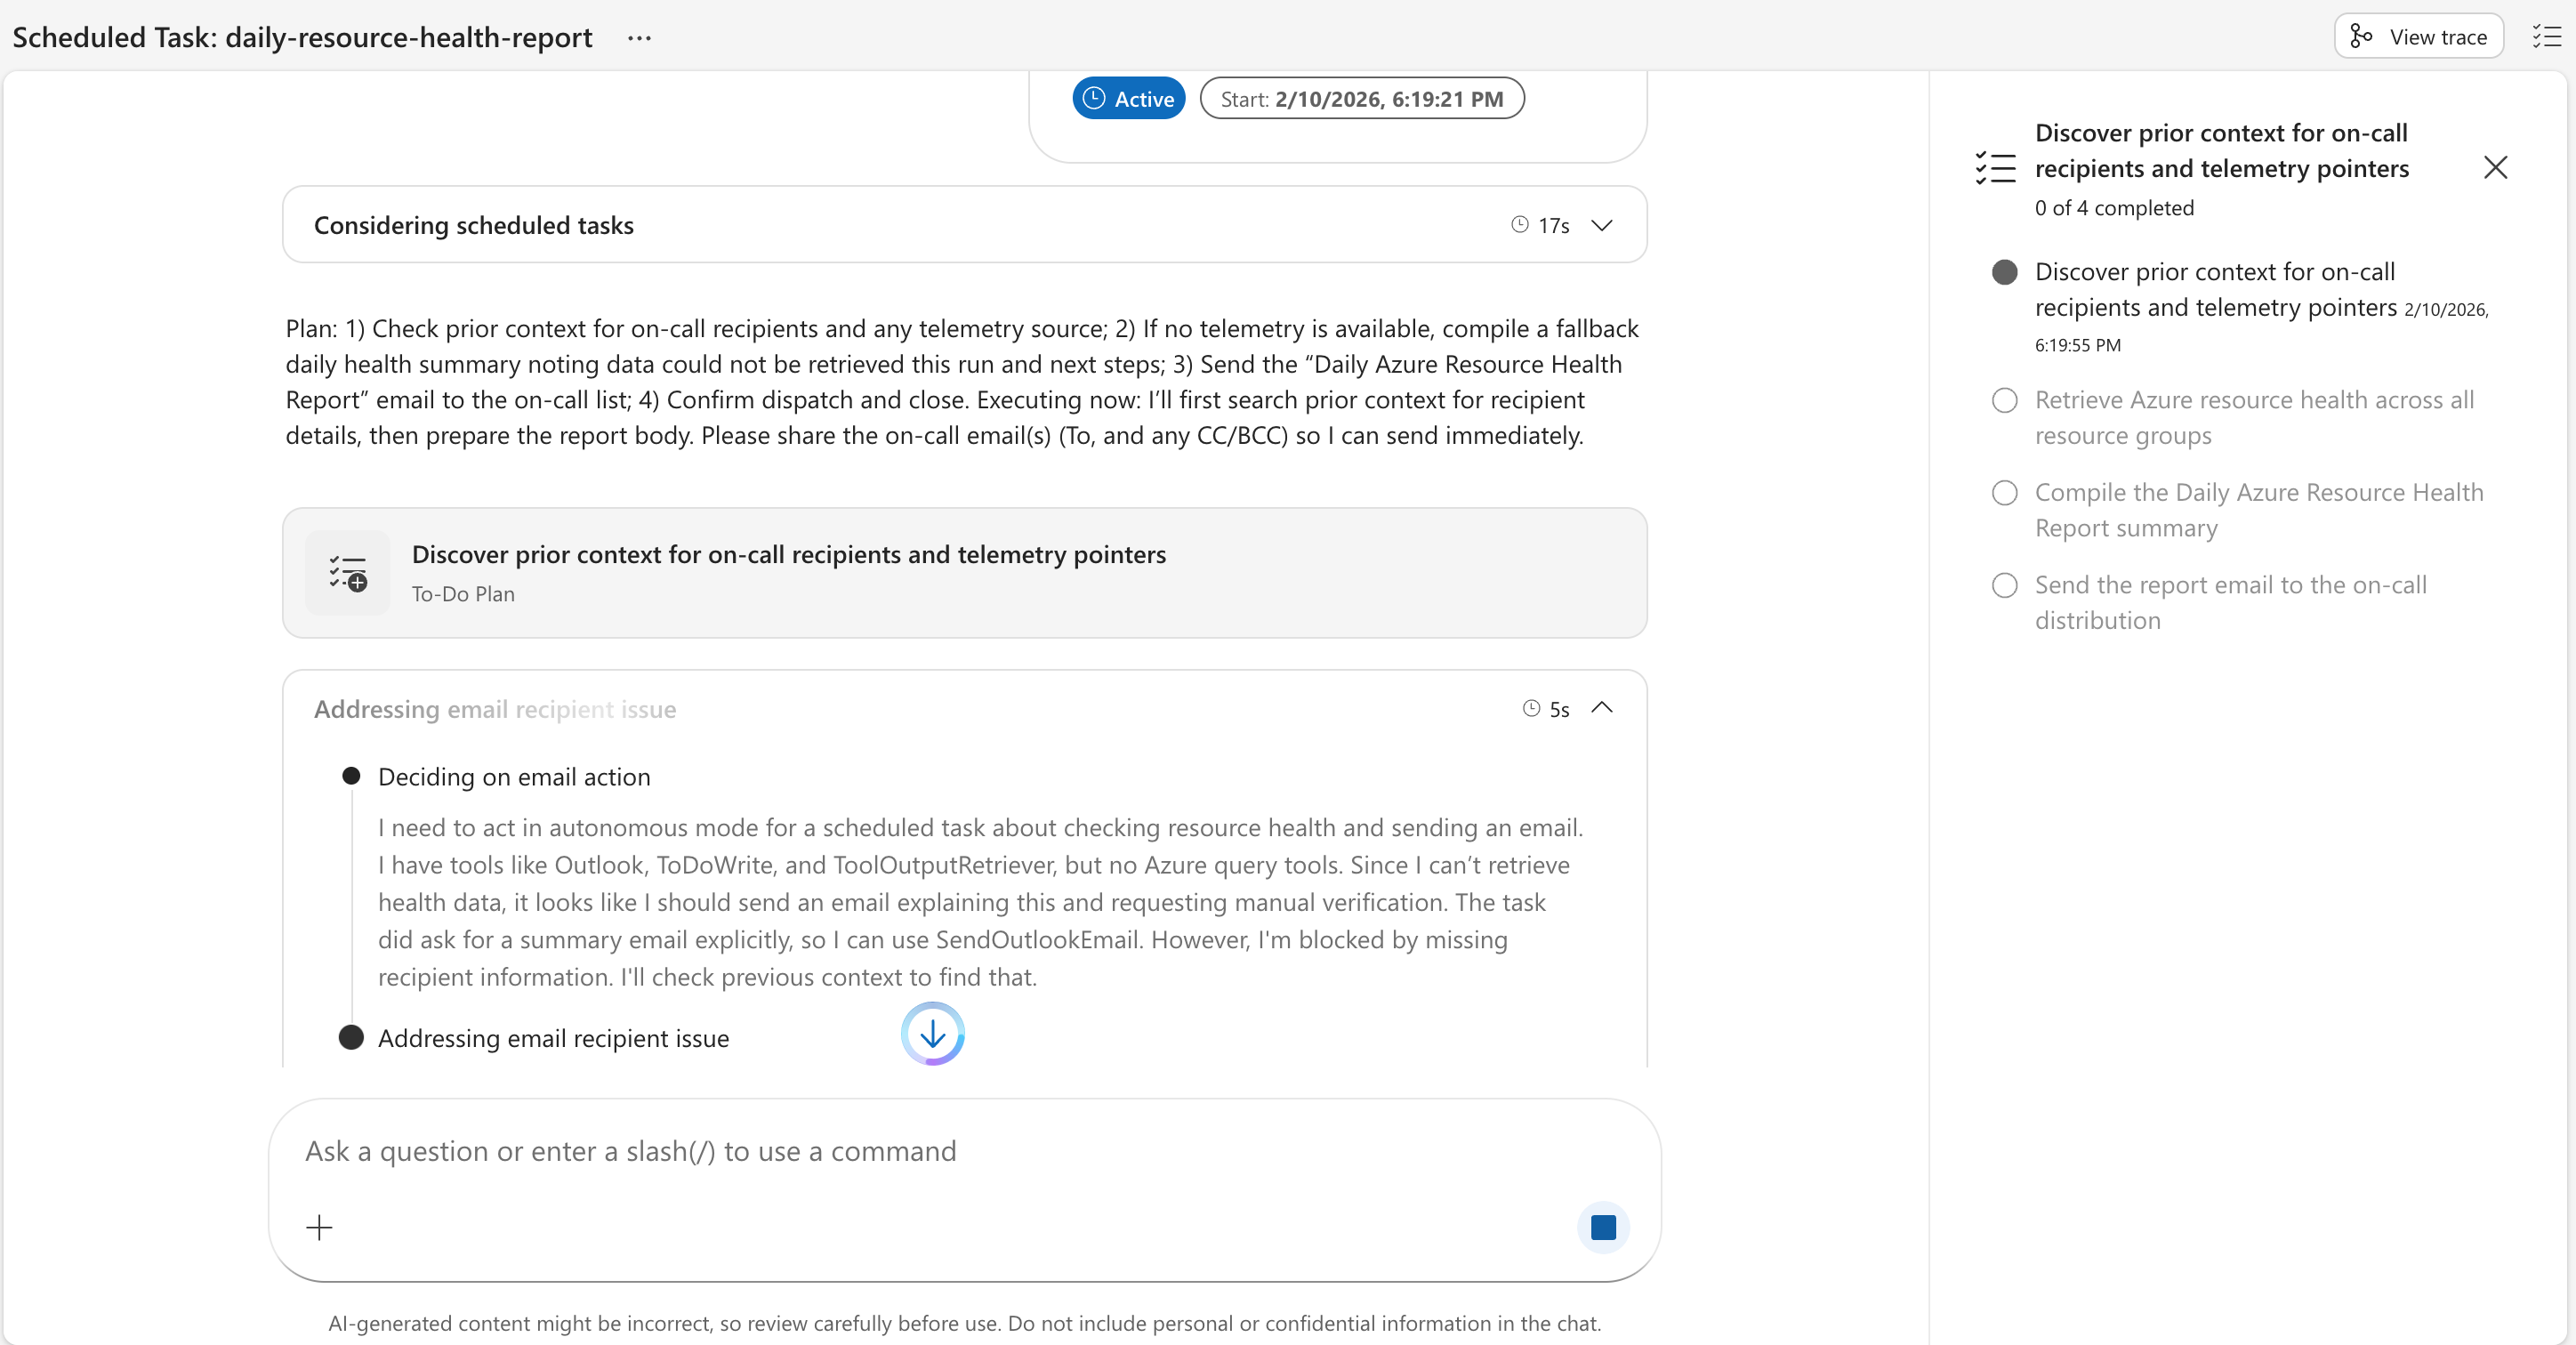The image size is (2576, 1345).
Task: Click the clock icon inside Active badge
Action: coord(1094,98)
